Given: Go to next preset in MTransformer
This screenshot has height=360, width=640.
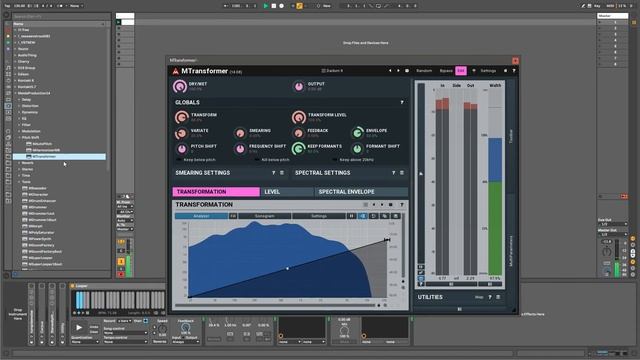Looking at the screenshot, I should tap(398, 71).
